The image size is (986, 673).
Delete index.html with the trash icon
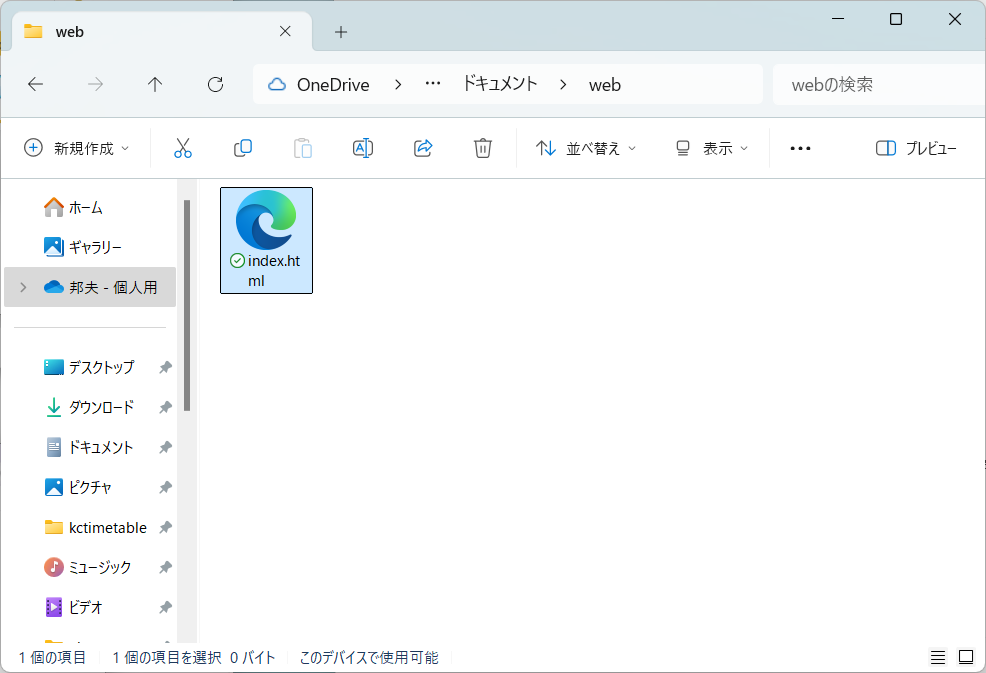(482, 147)
